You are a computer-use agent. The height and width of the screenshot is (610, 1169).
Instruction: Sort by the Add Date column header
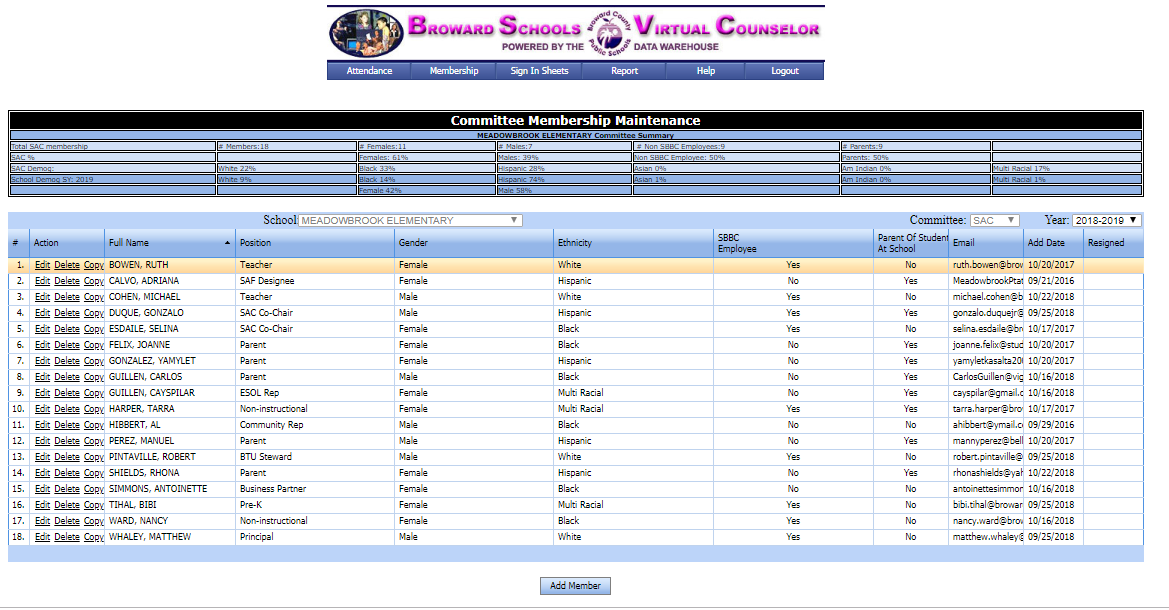(1053, 242)
